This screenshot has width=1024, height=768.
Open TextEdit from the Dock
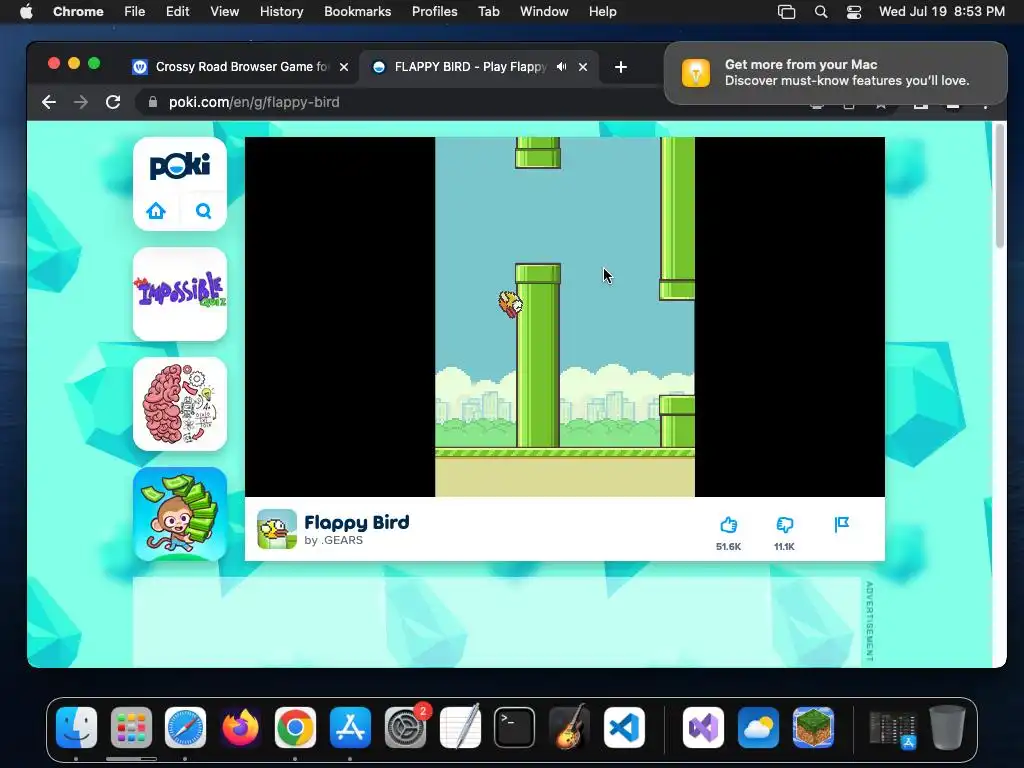pos(460,728)
